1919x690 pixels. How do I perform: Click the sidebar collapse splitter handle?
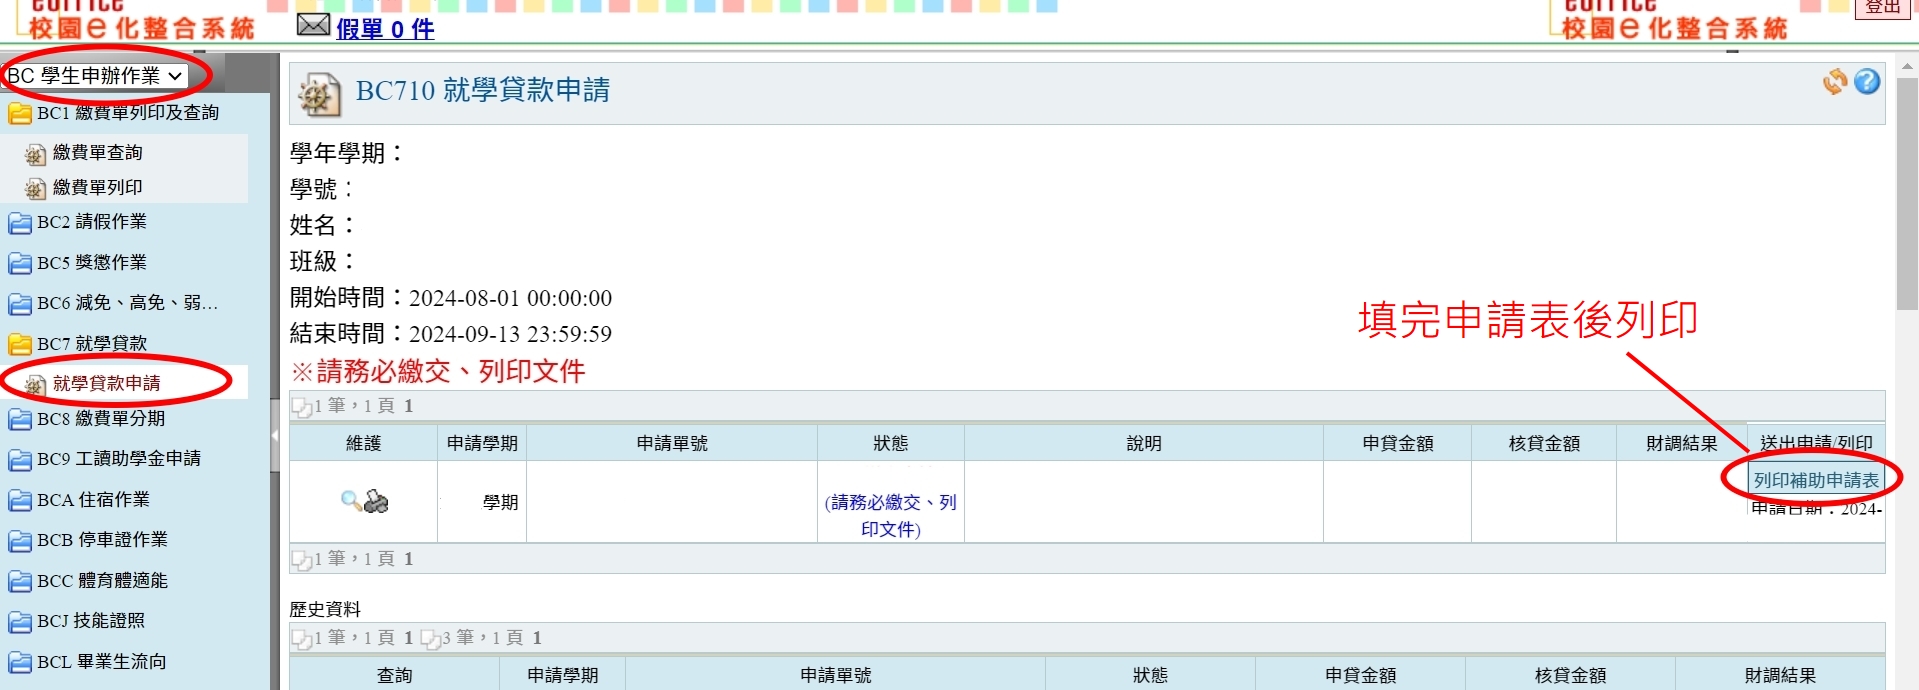pyautogui.click(x=274, y=436)
